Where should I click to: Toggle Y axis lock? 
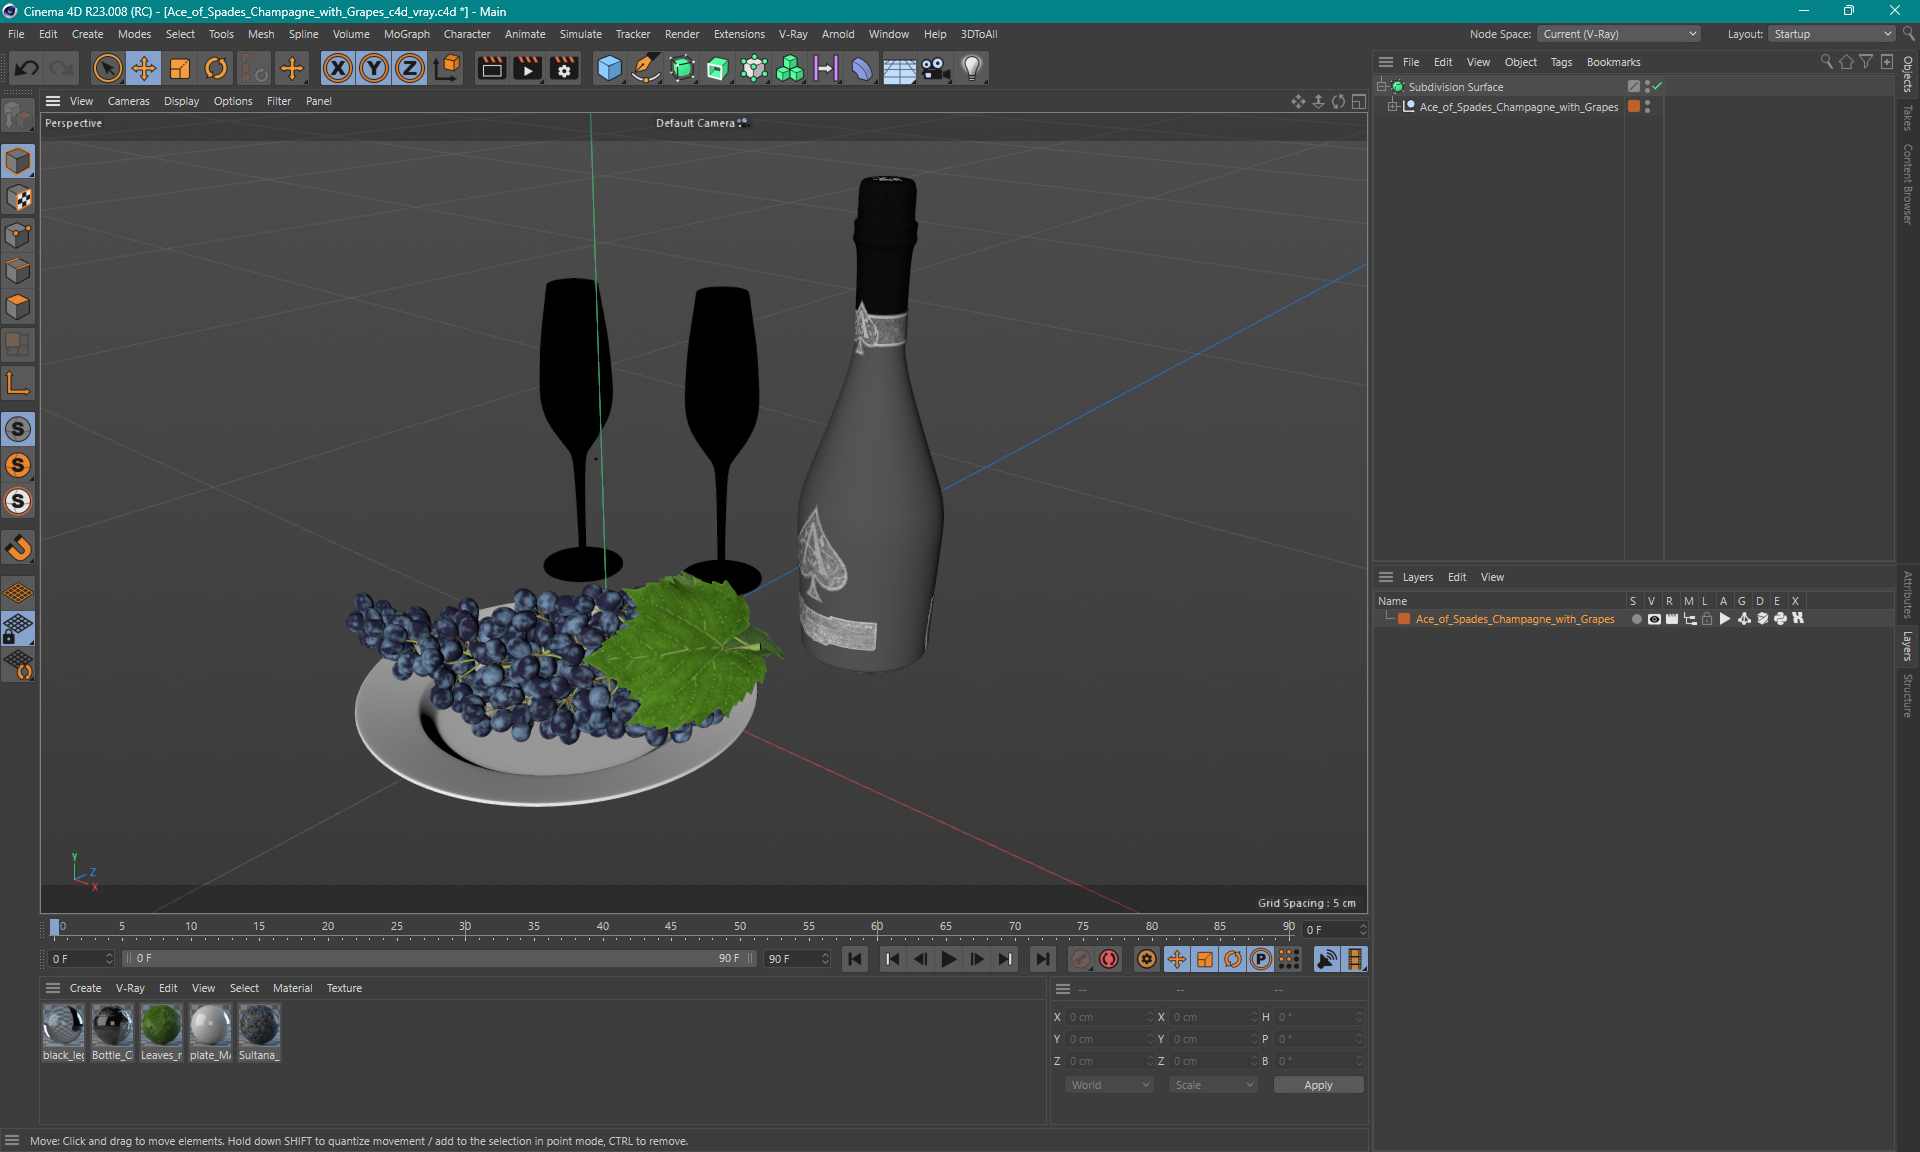[374, 68]
